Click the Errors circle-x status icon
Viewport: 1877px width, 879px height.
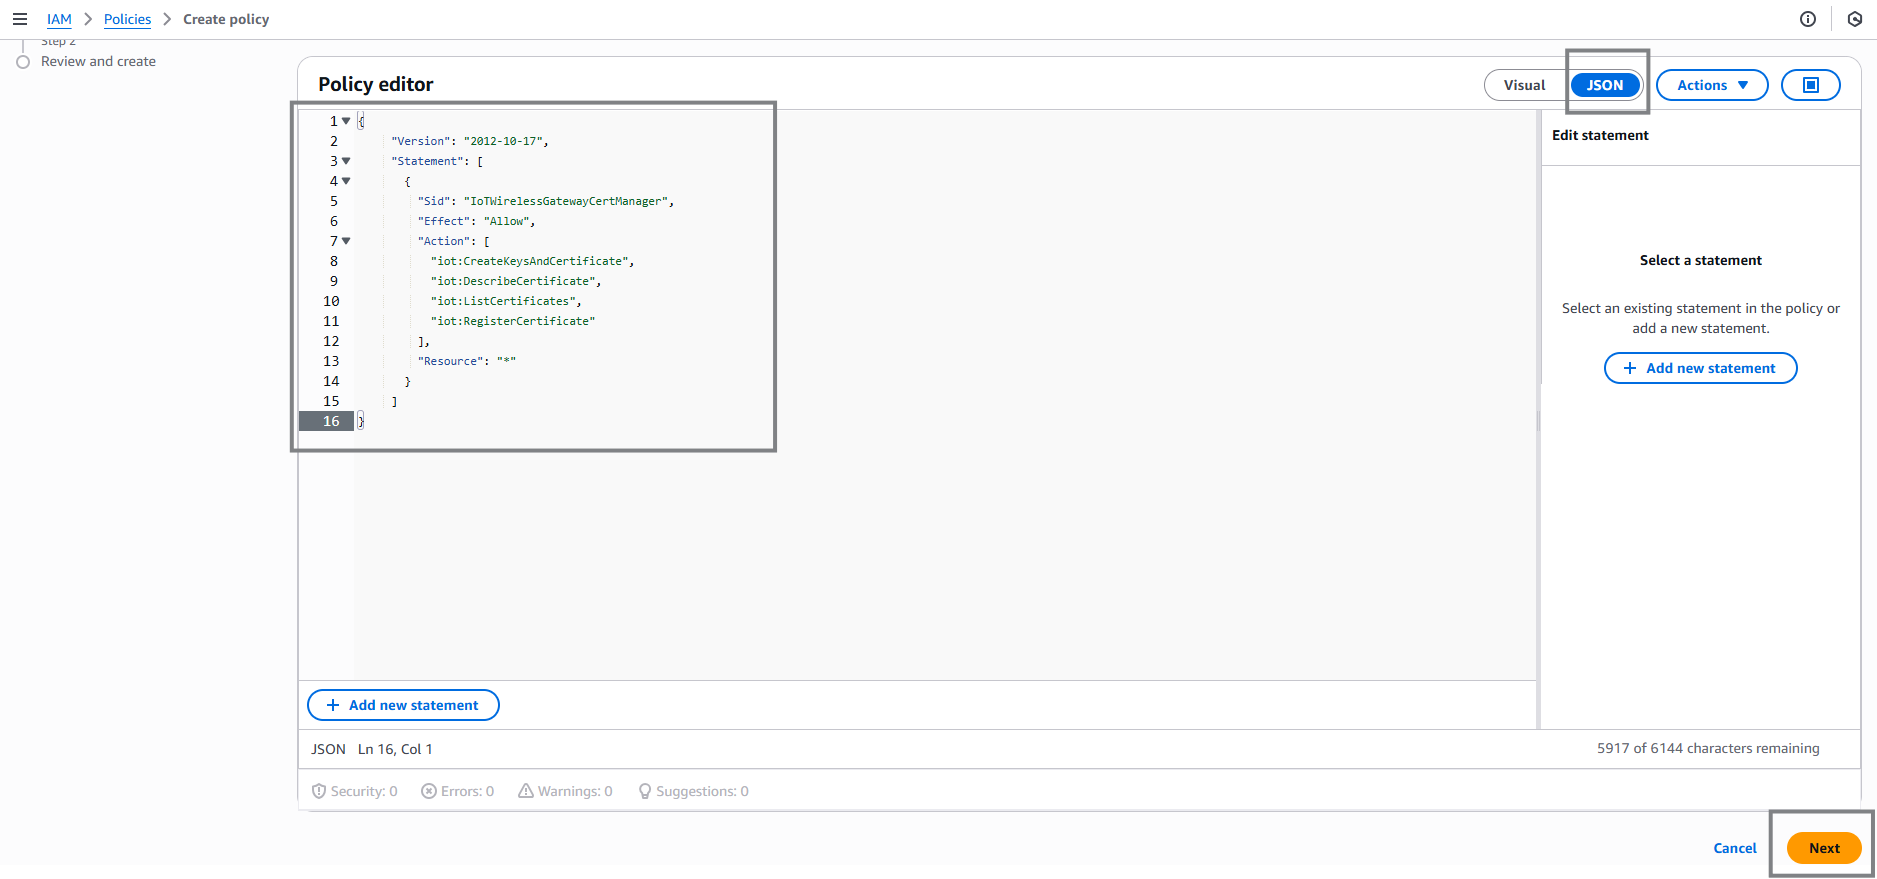pos(429,791)
